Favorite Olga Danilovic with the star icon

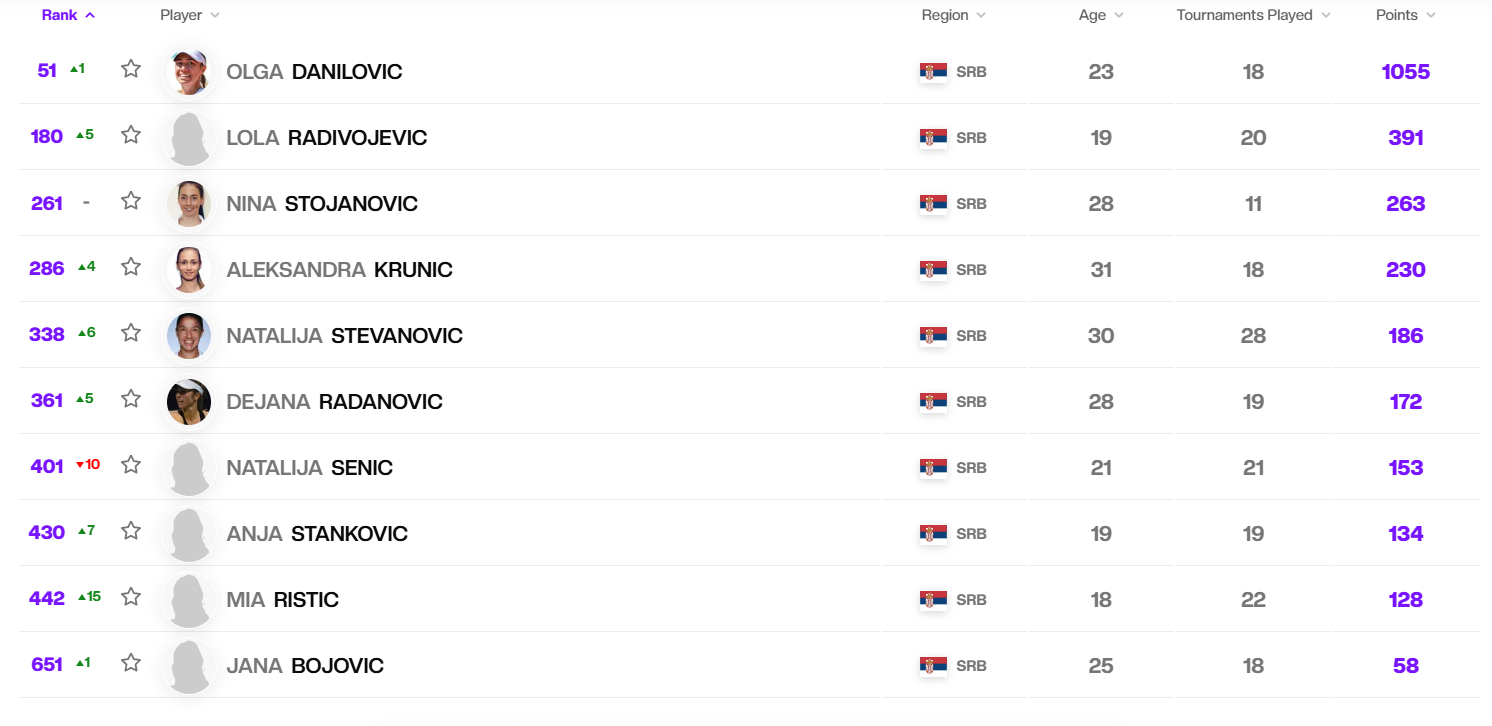coord(131,69)
